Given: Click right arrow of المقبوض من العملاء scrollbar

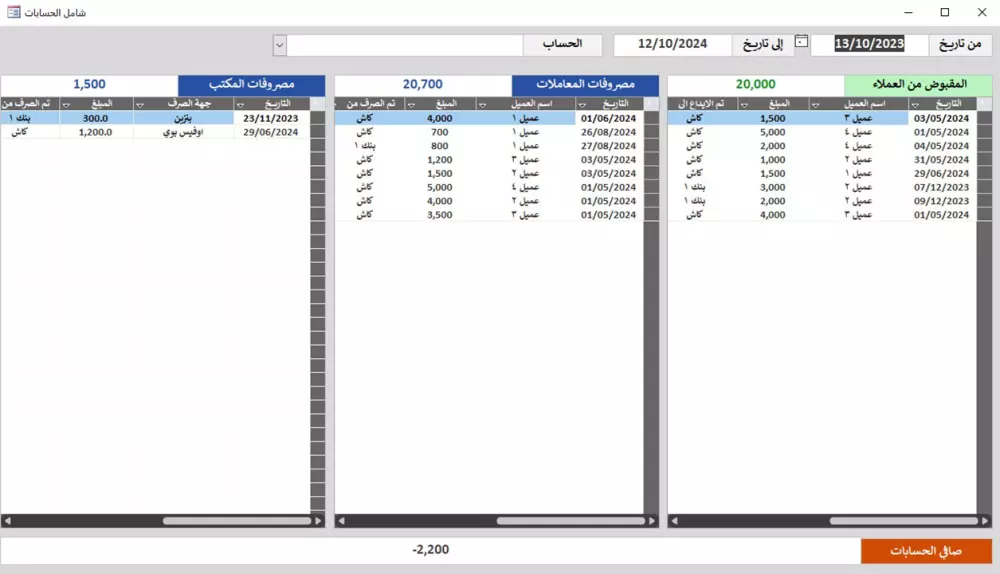Looking at the screenshot, I should click(985, 521).
